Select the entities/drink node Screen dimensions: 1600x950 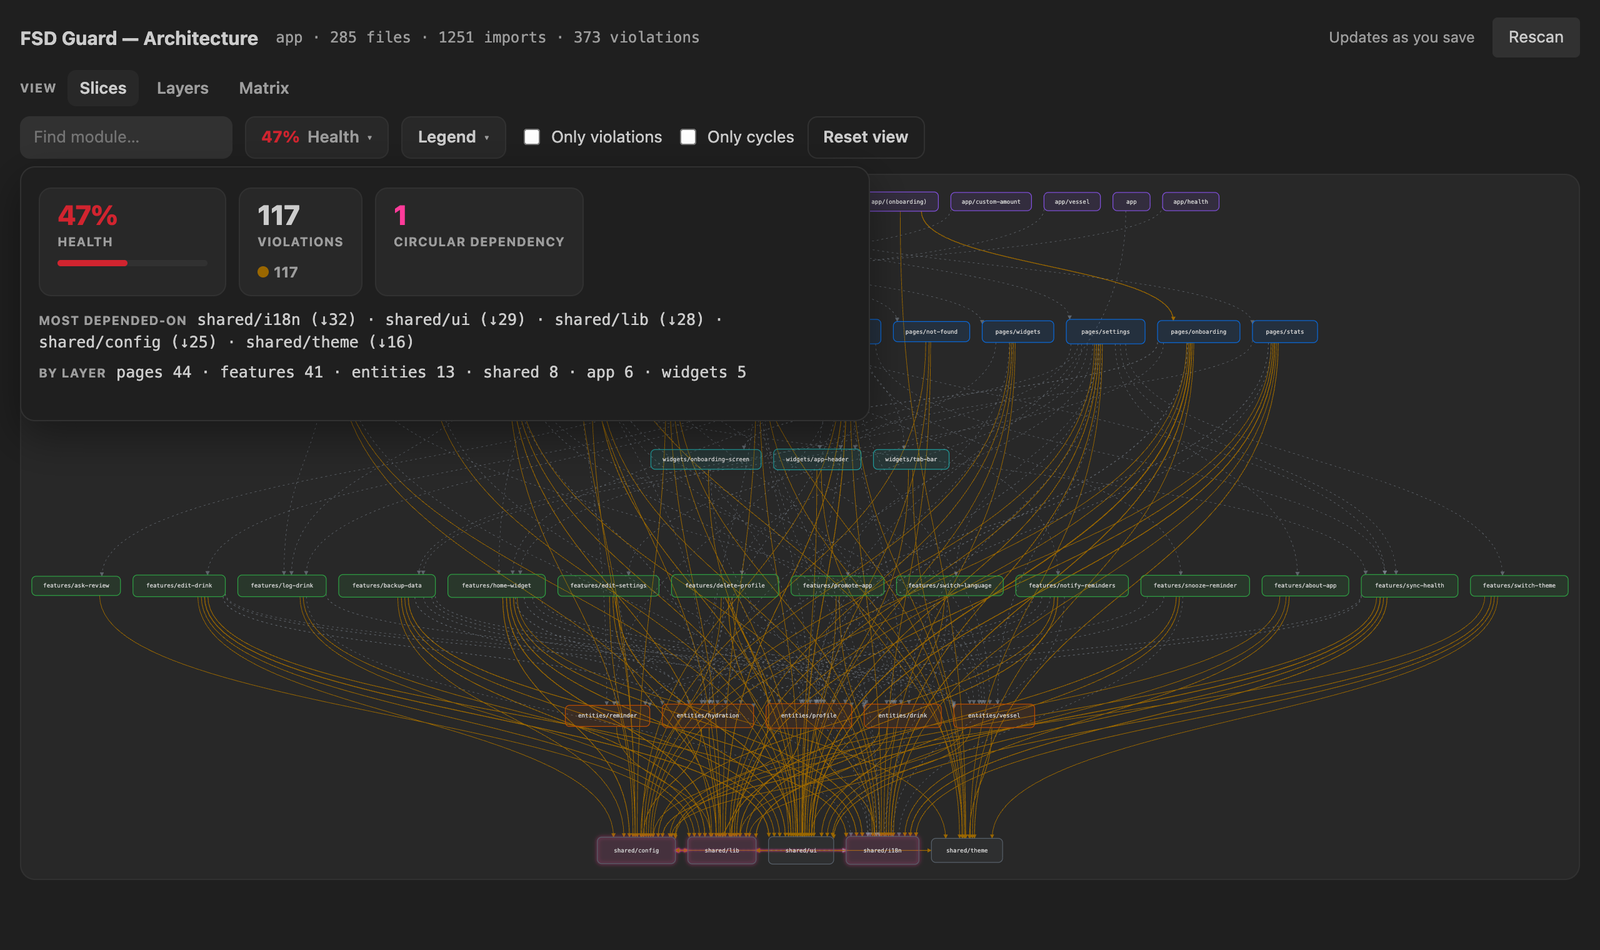point(902,716)
